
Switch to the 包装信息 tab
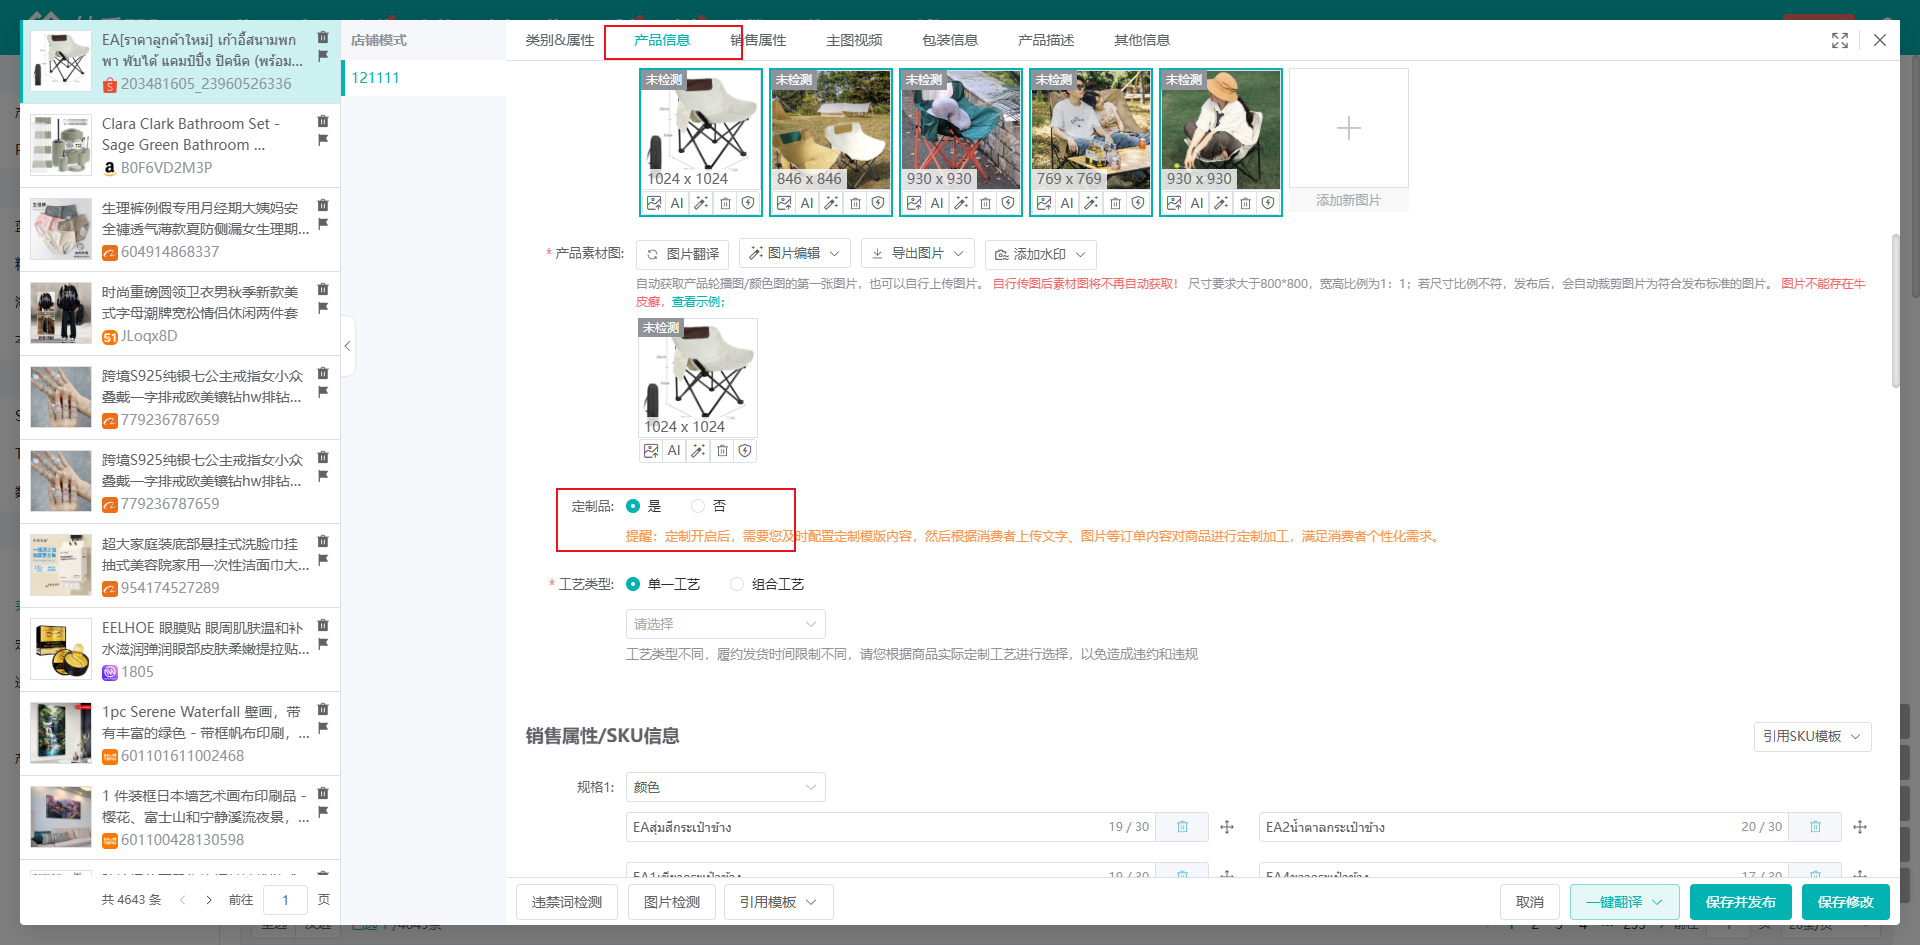click(x=950, y=40)
